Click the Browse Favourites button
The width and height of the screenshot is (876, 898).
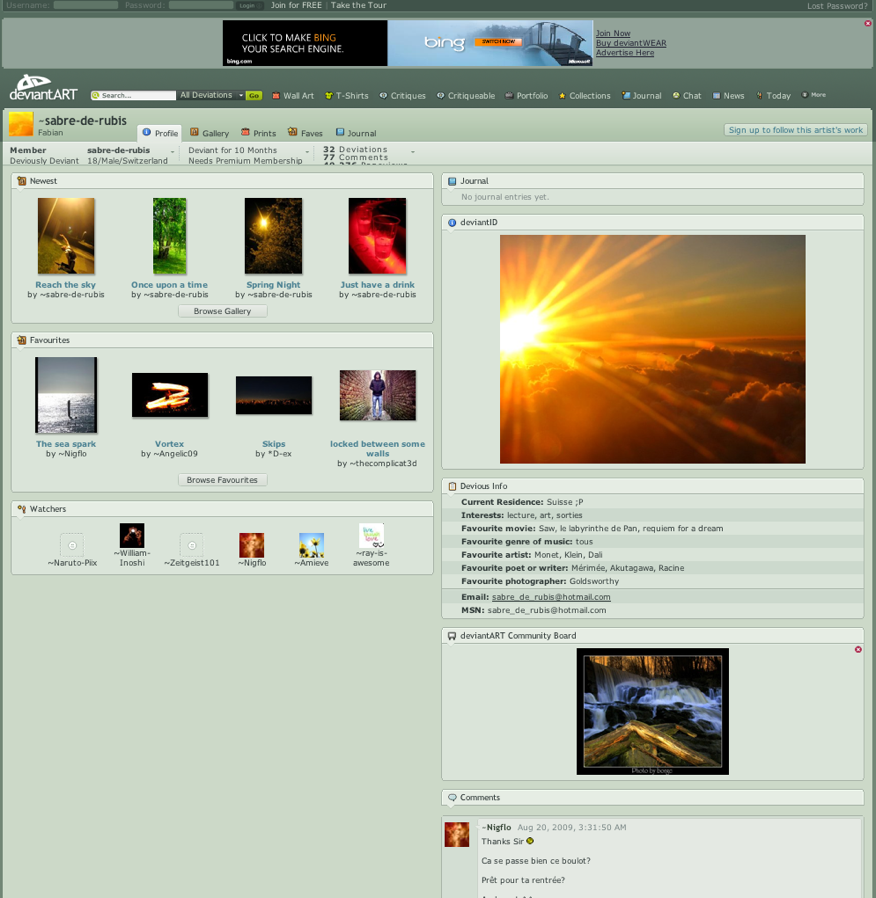222,480
